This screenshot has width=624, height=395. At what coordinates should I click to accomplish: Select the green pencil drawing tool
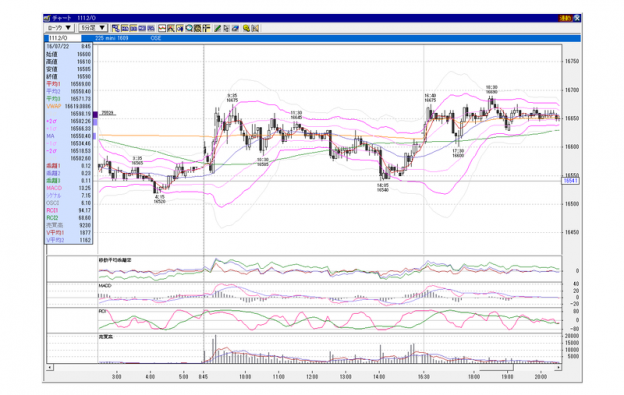point(217,28)
